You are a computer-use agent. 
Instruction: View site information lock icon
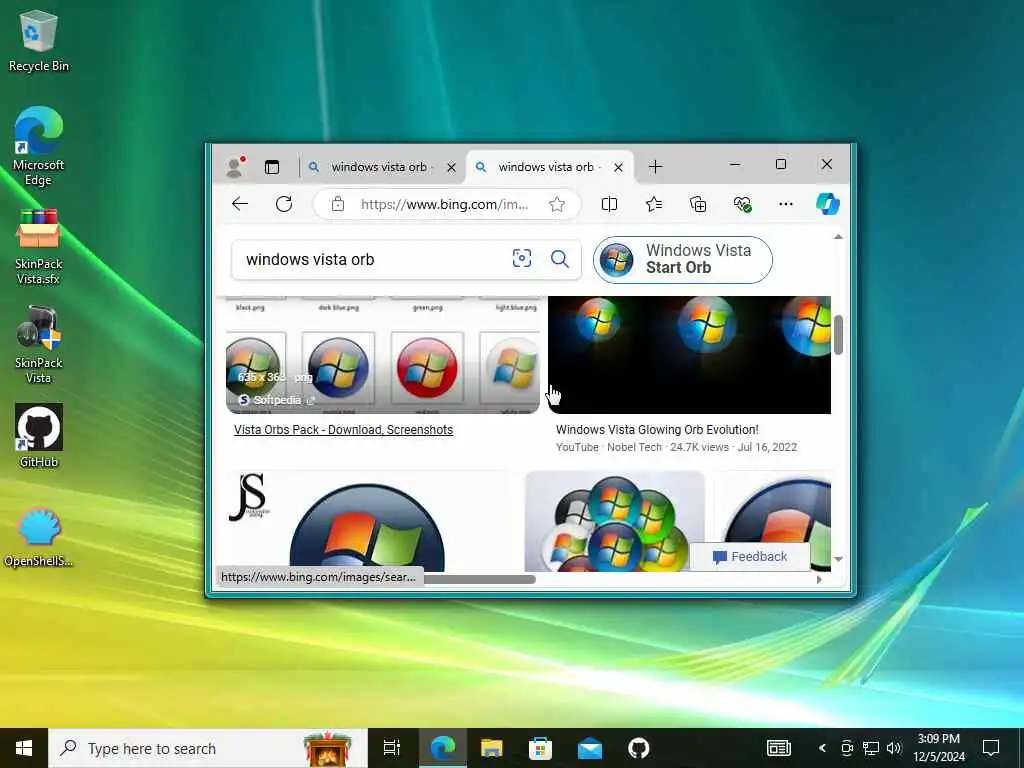(338, 204)
